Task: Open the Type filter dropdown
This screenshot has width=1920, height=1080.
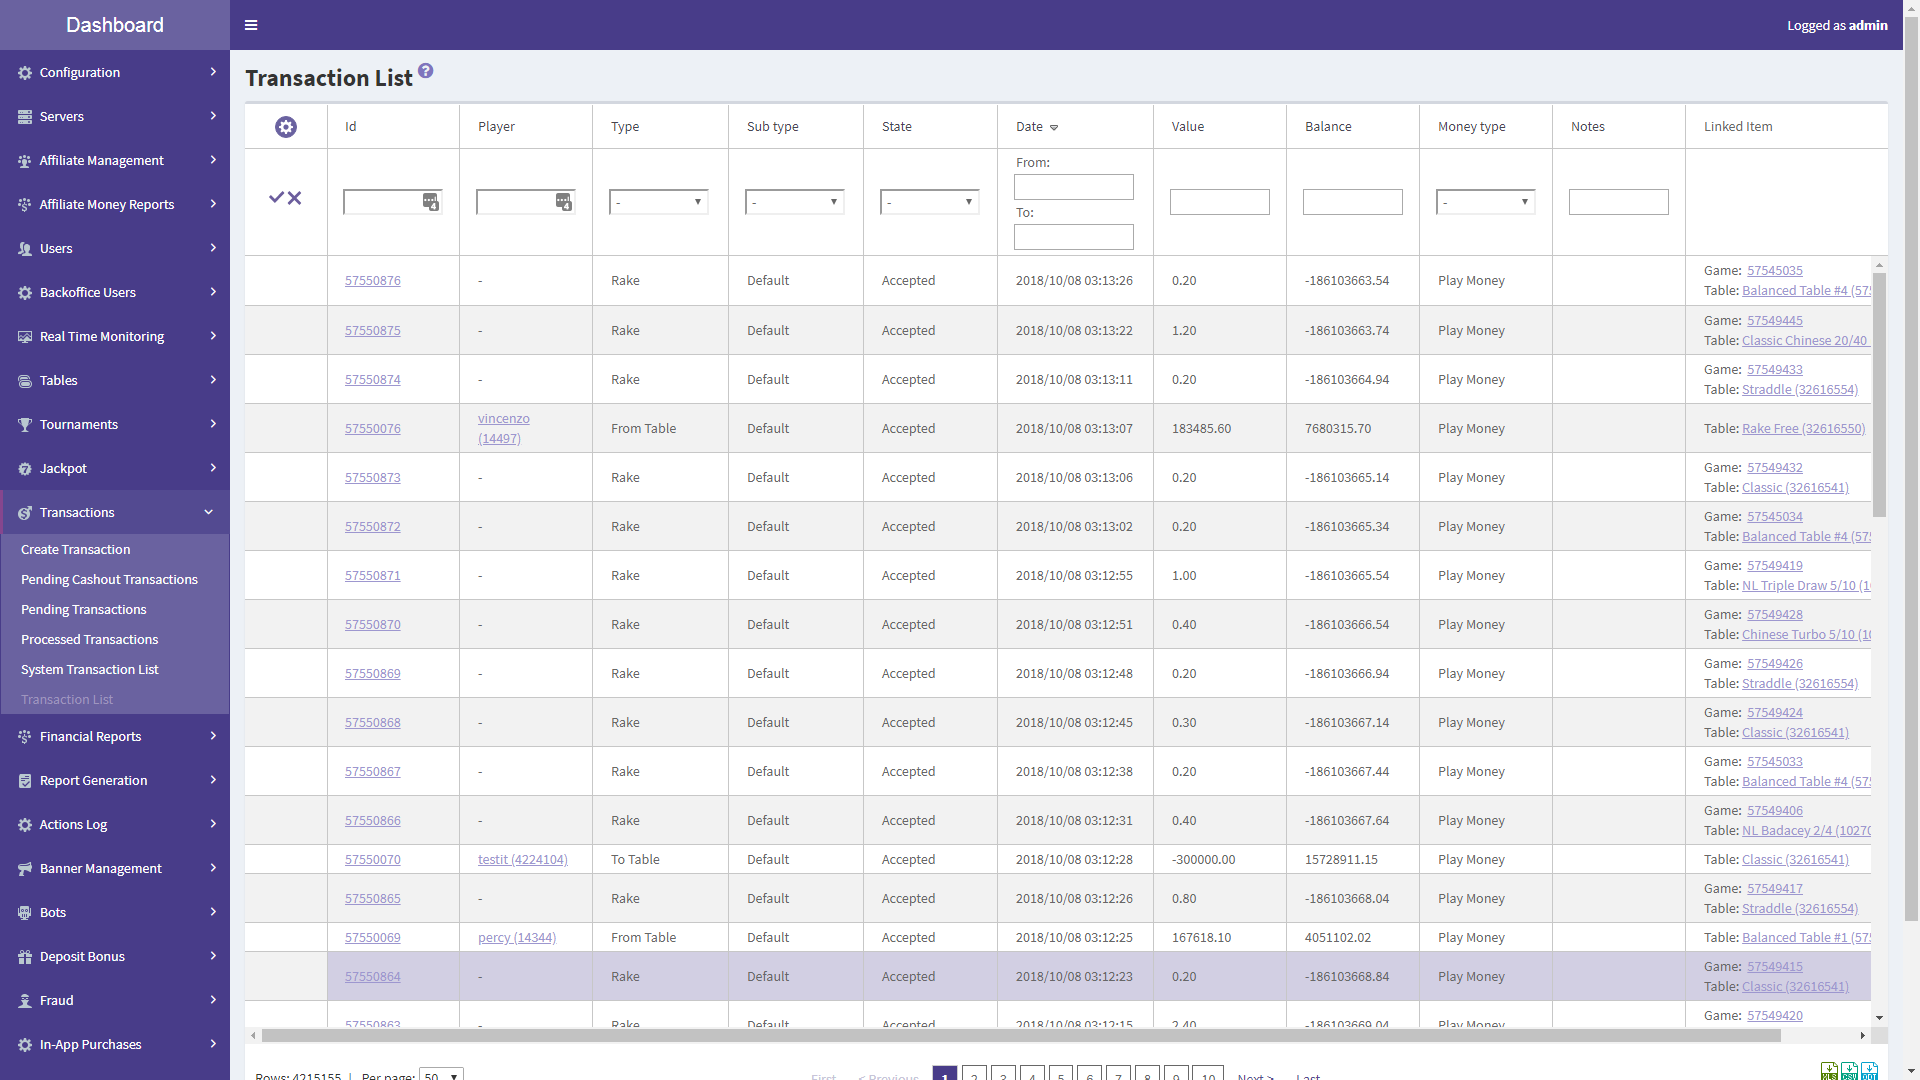Action: tap(659, 202)
